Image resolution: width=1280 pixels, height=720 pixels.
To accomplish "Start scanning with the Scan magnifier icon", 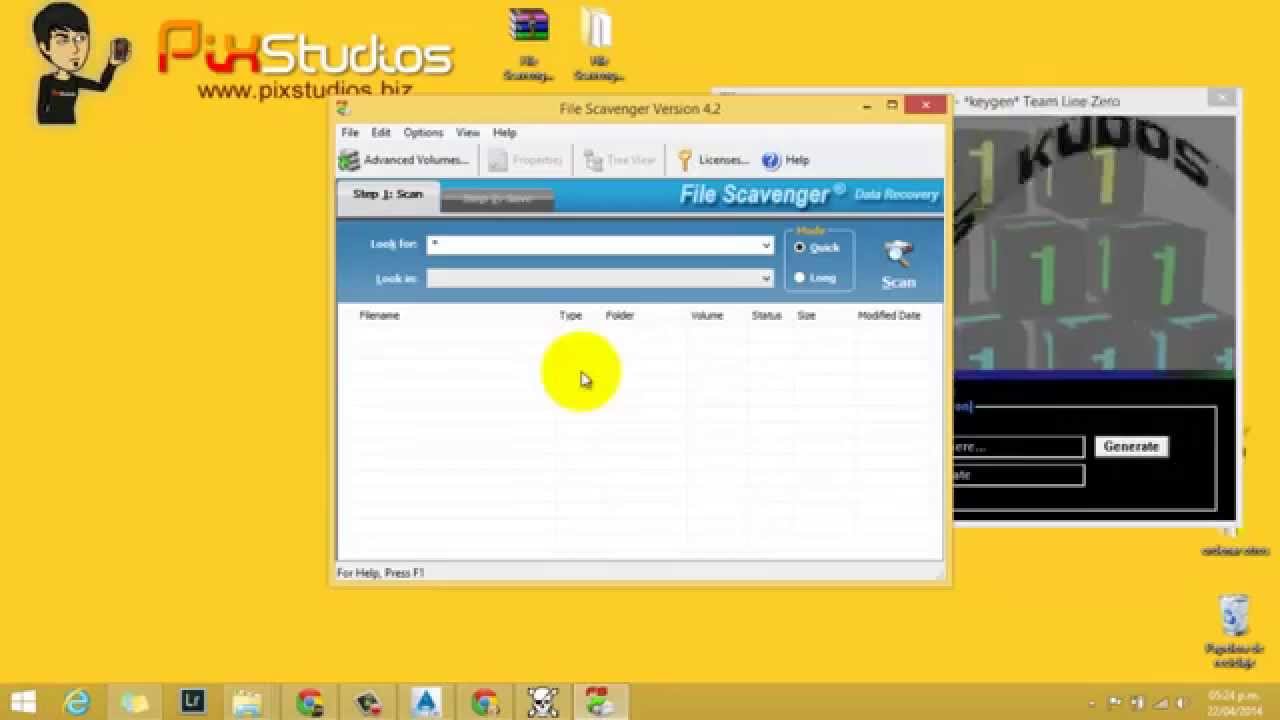I will click(898, 264).
